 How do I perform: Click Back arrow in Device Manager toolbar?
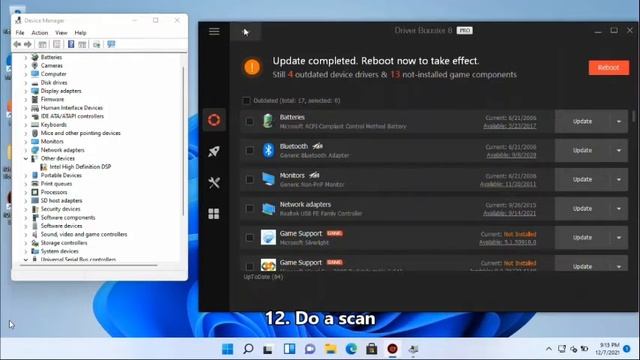(x=17, y=44)
